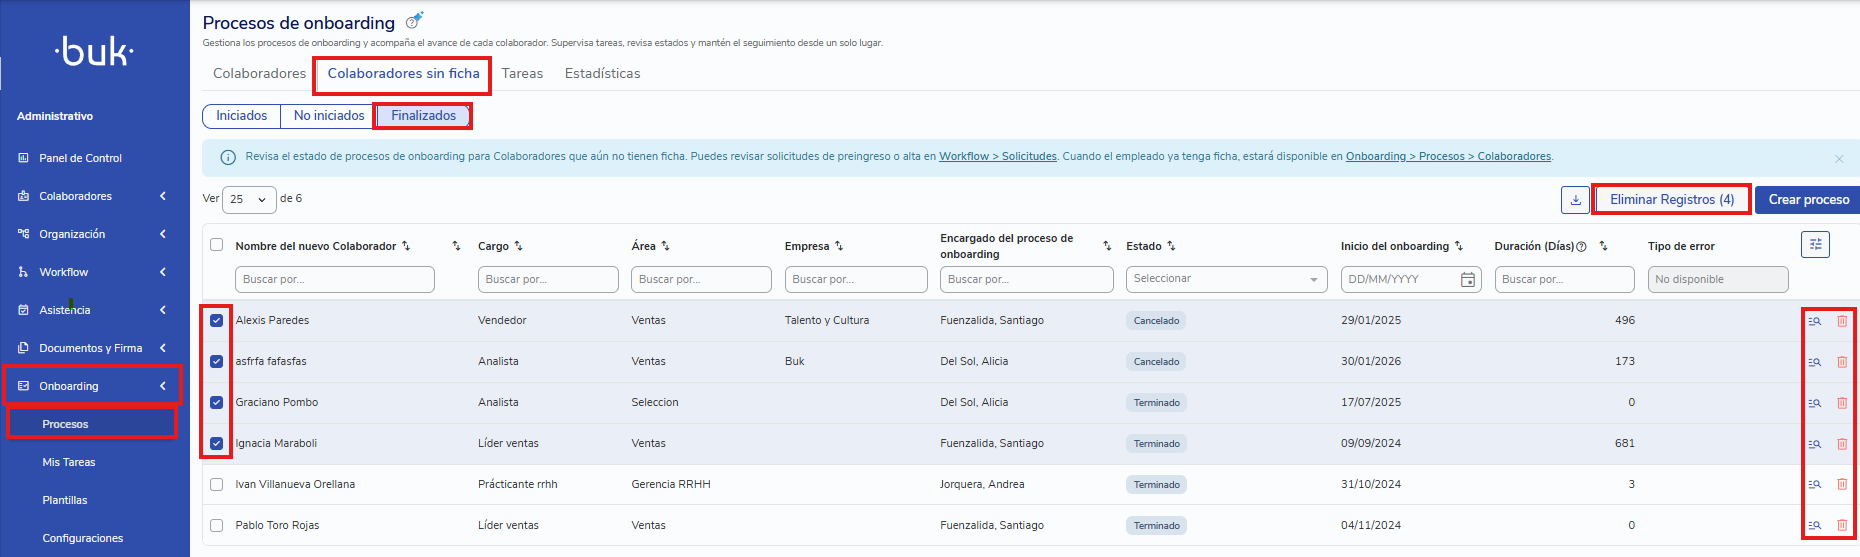
Task: Uncheck Graciano Pombo checkbox
Action: click(x=217, y=403)
